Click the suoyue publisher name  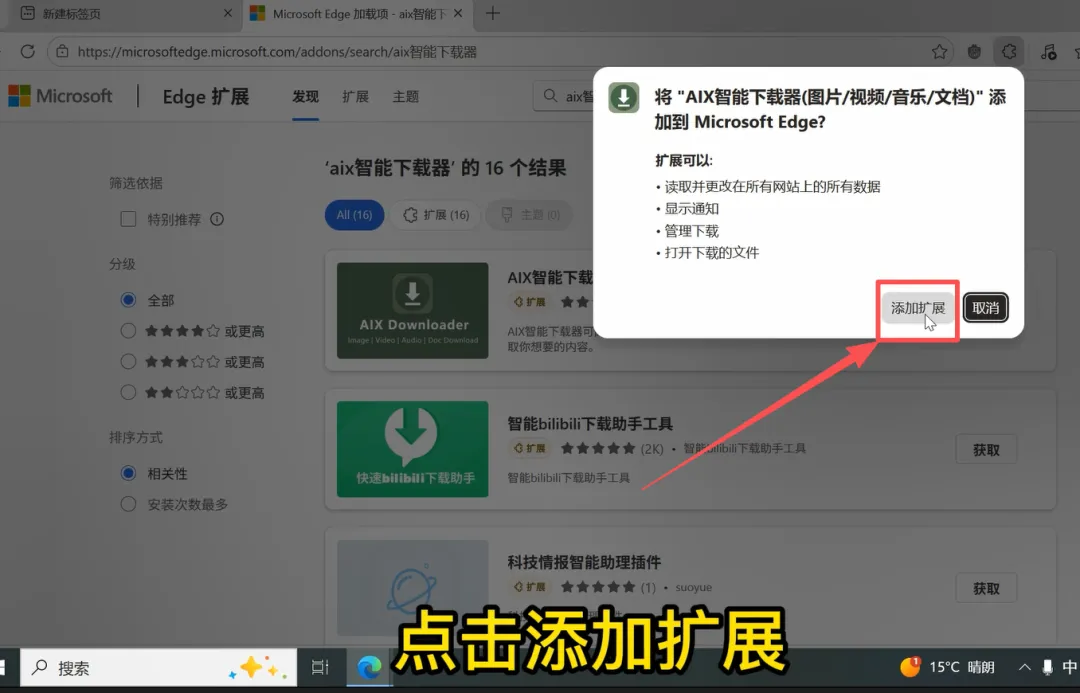tap(694, 587)
